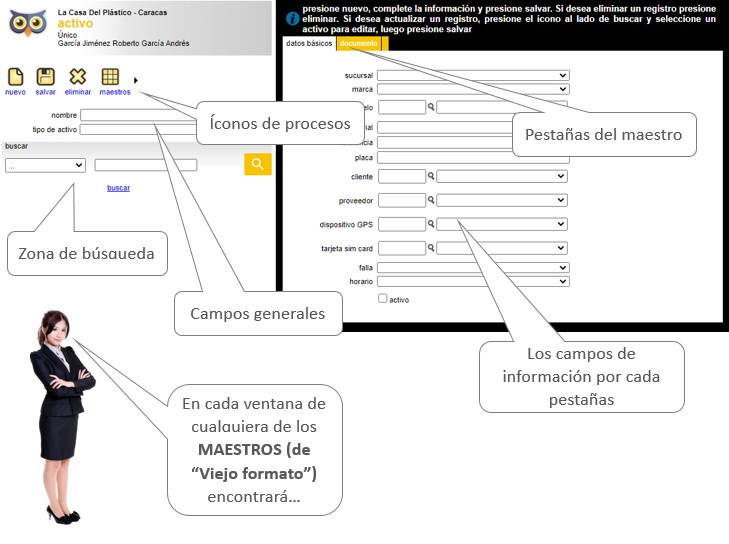729x544 pixels.
Task: Click the magnifier beside the modelo code field
Action: 431,107
